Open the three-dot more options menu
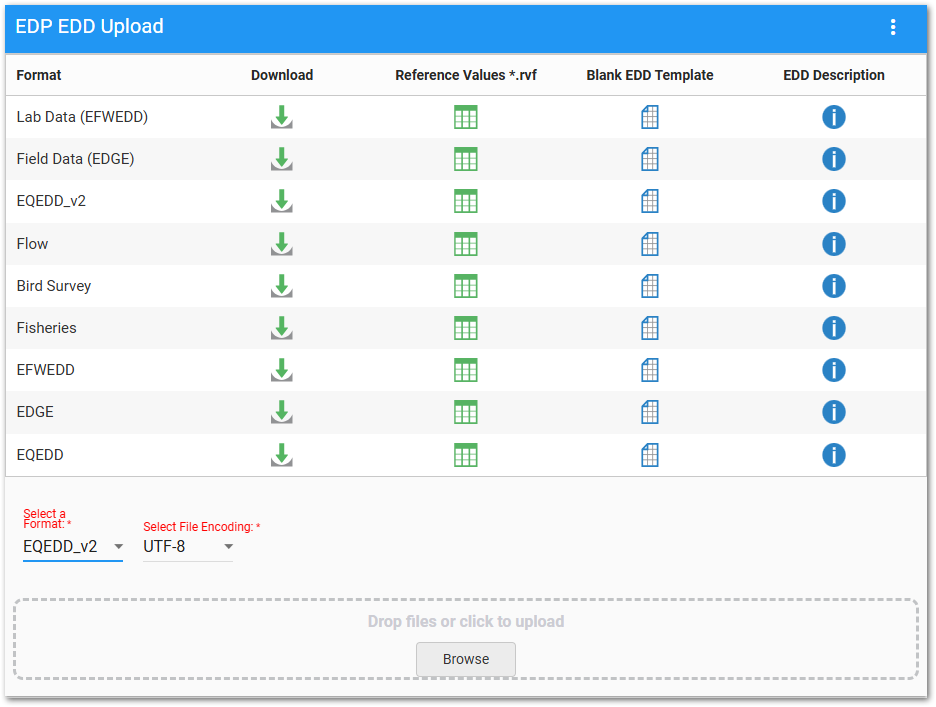Viewport: 936px width, 707px height. pyautogui.click(x=893, y=28)
